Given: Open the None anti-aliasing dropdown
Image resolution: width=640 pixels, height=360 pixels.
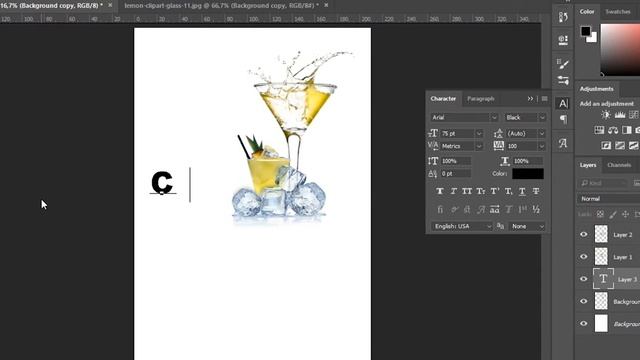Looking at the screenshot, I should tap(527, 226).
